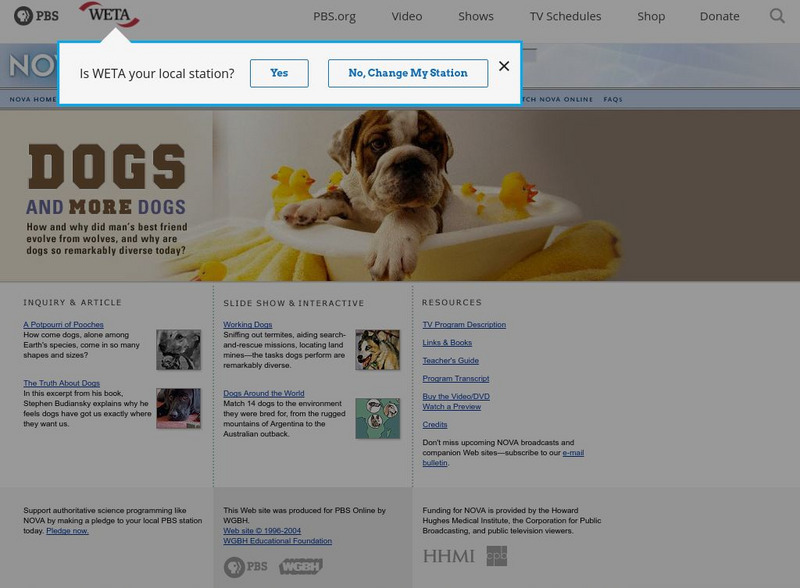This screenshot has height=588, width=800.
Task: Open Links & Books resource
Action: (x=447, y=342)
